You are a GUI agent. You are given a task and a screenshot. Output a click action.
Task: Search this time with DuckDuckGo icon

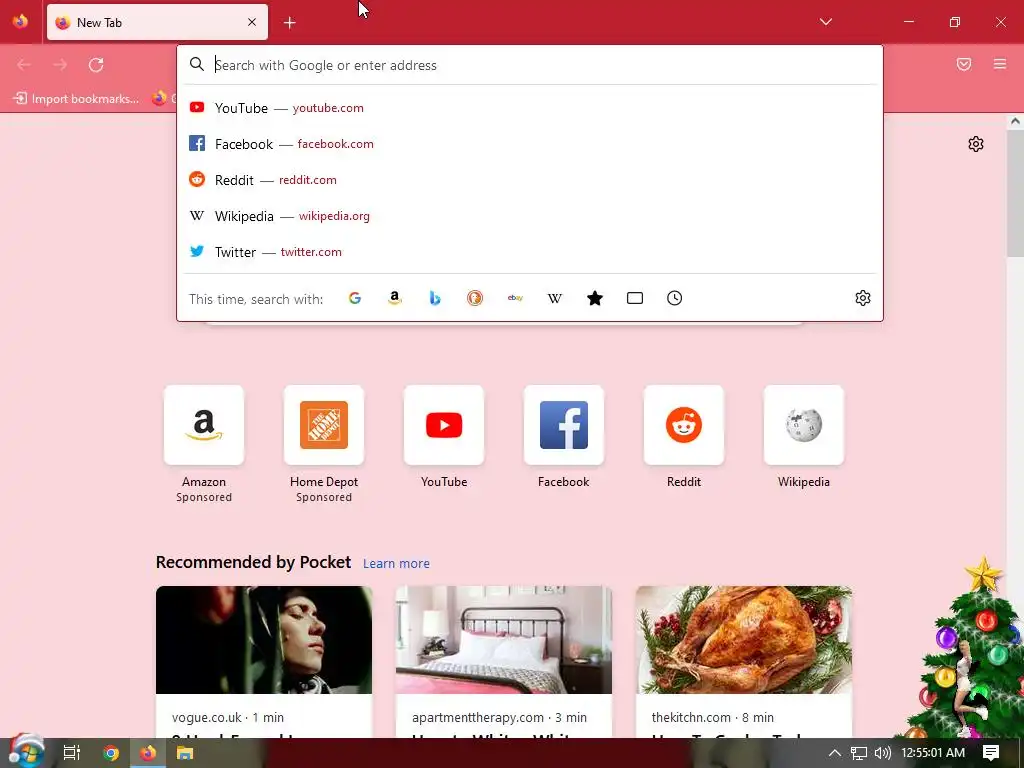point(475,298)
